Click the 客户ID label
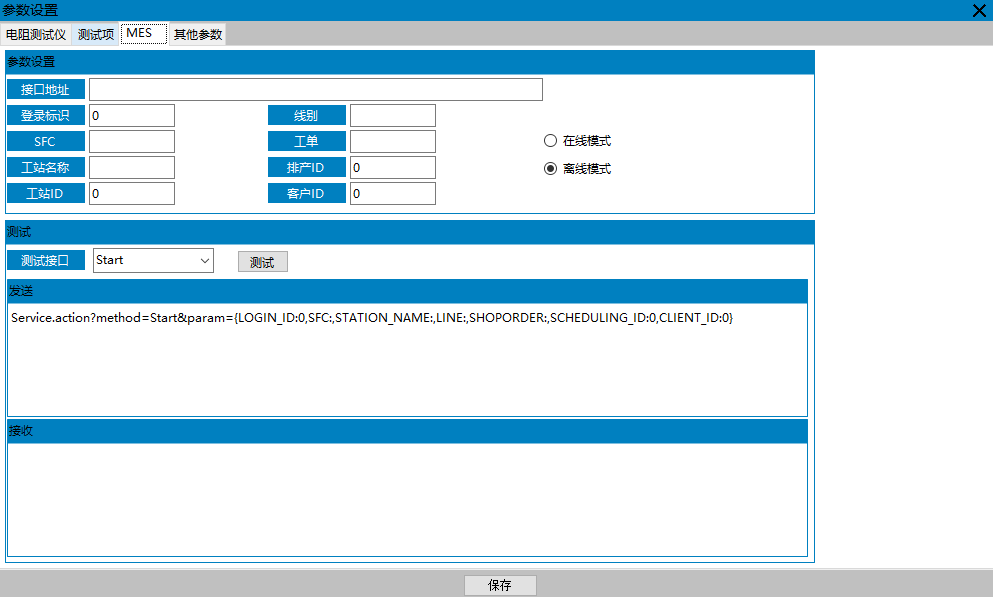Screen dimensions: 993x597 [307, 193]
